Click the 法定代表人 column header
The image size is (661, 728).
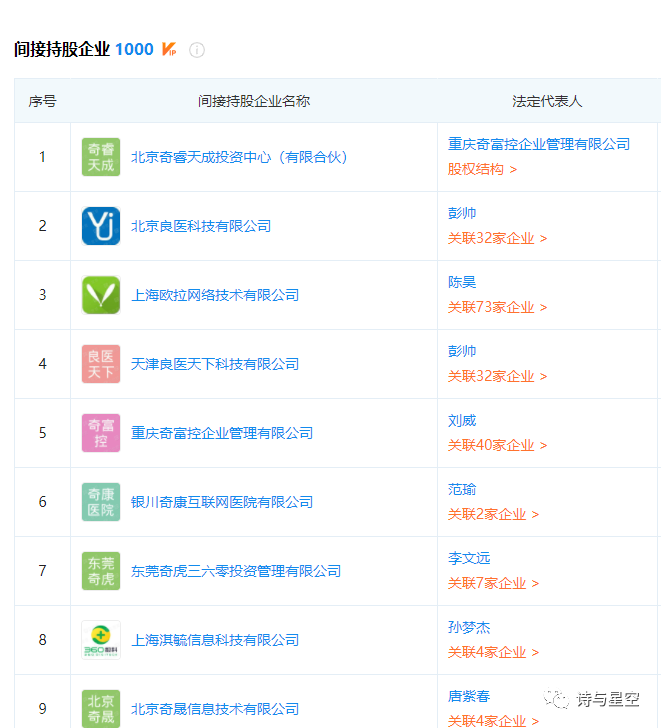pos(547,101)
